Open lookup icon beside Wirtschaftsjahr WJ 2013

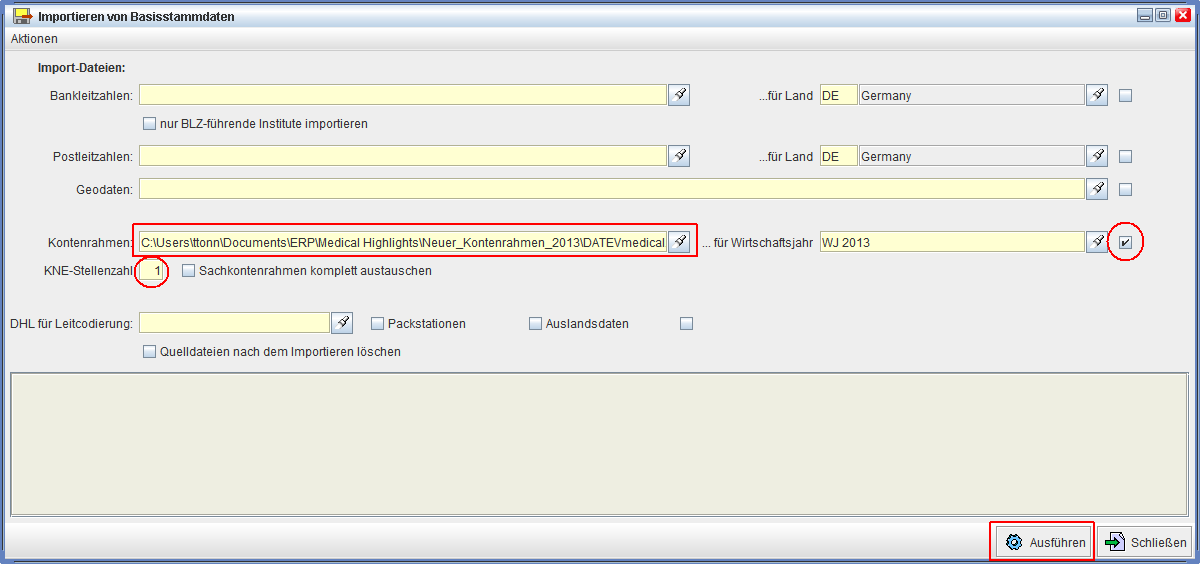click(x=1097, y=241)
